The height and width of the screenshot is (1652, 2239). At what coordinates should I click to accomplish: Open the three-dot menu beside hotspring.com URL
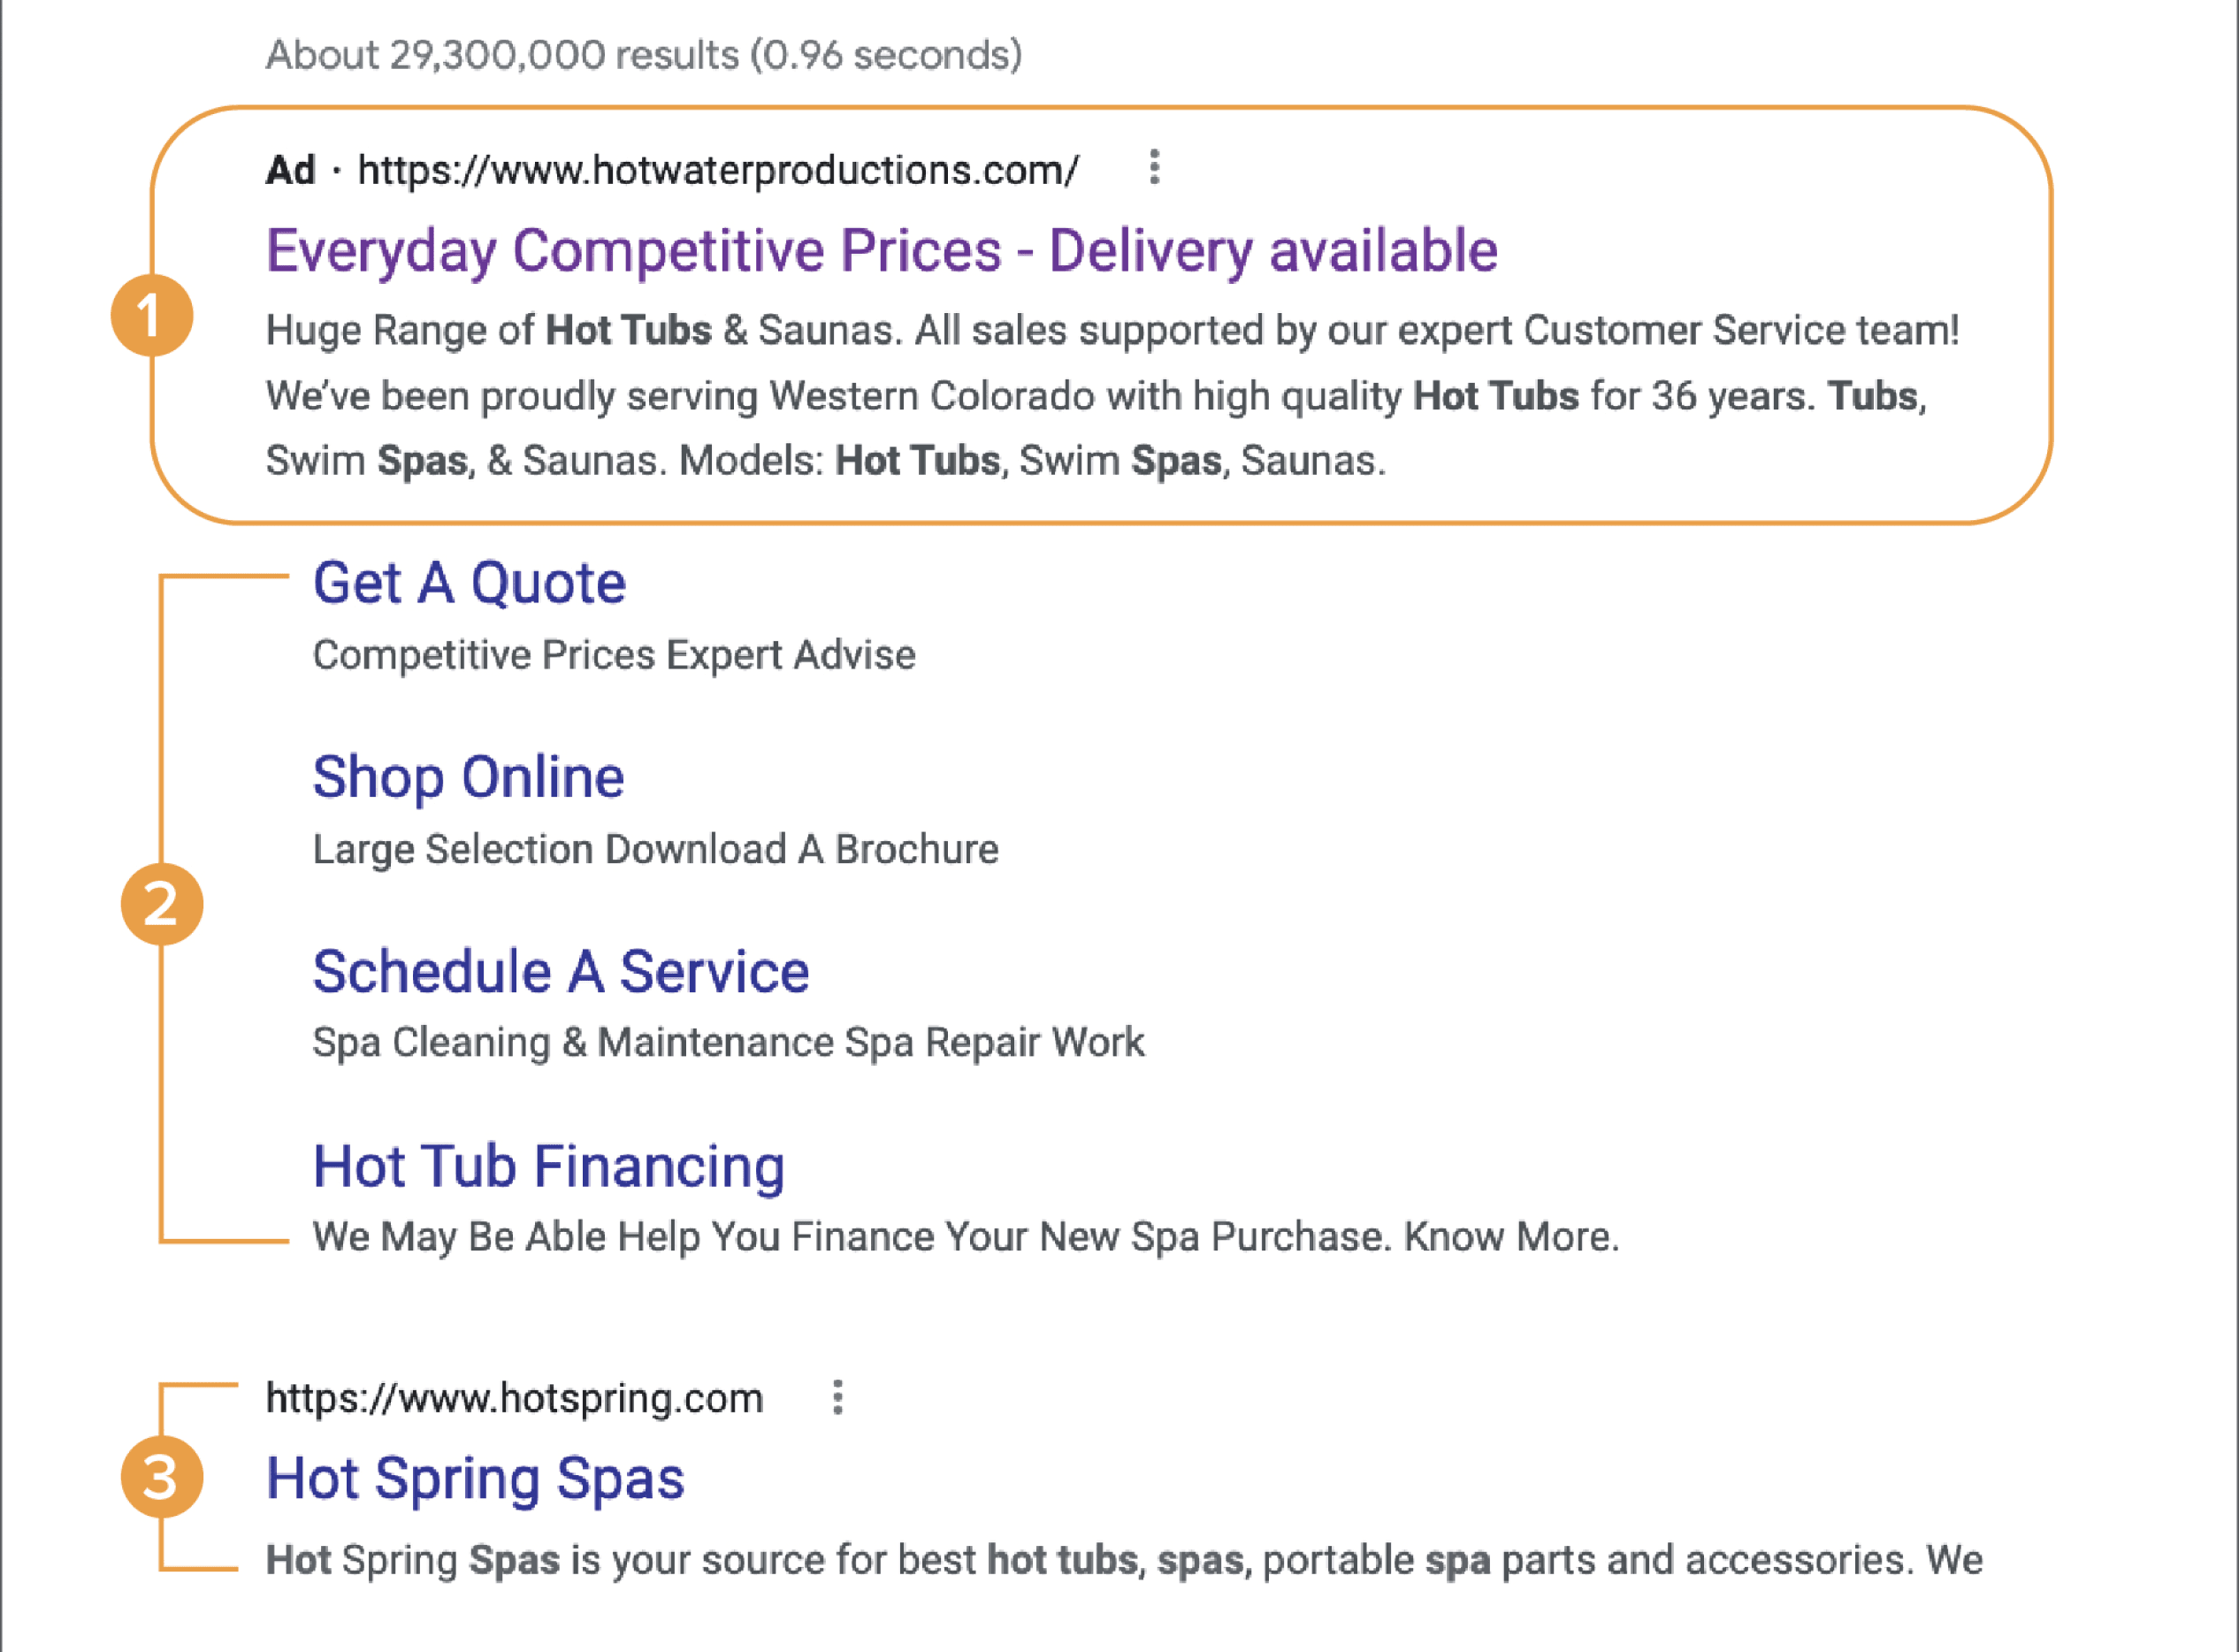click(x=837, y=1397)
